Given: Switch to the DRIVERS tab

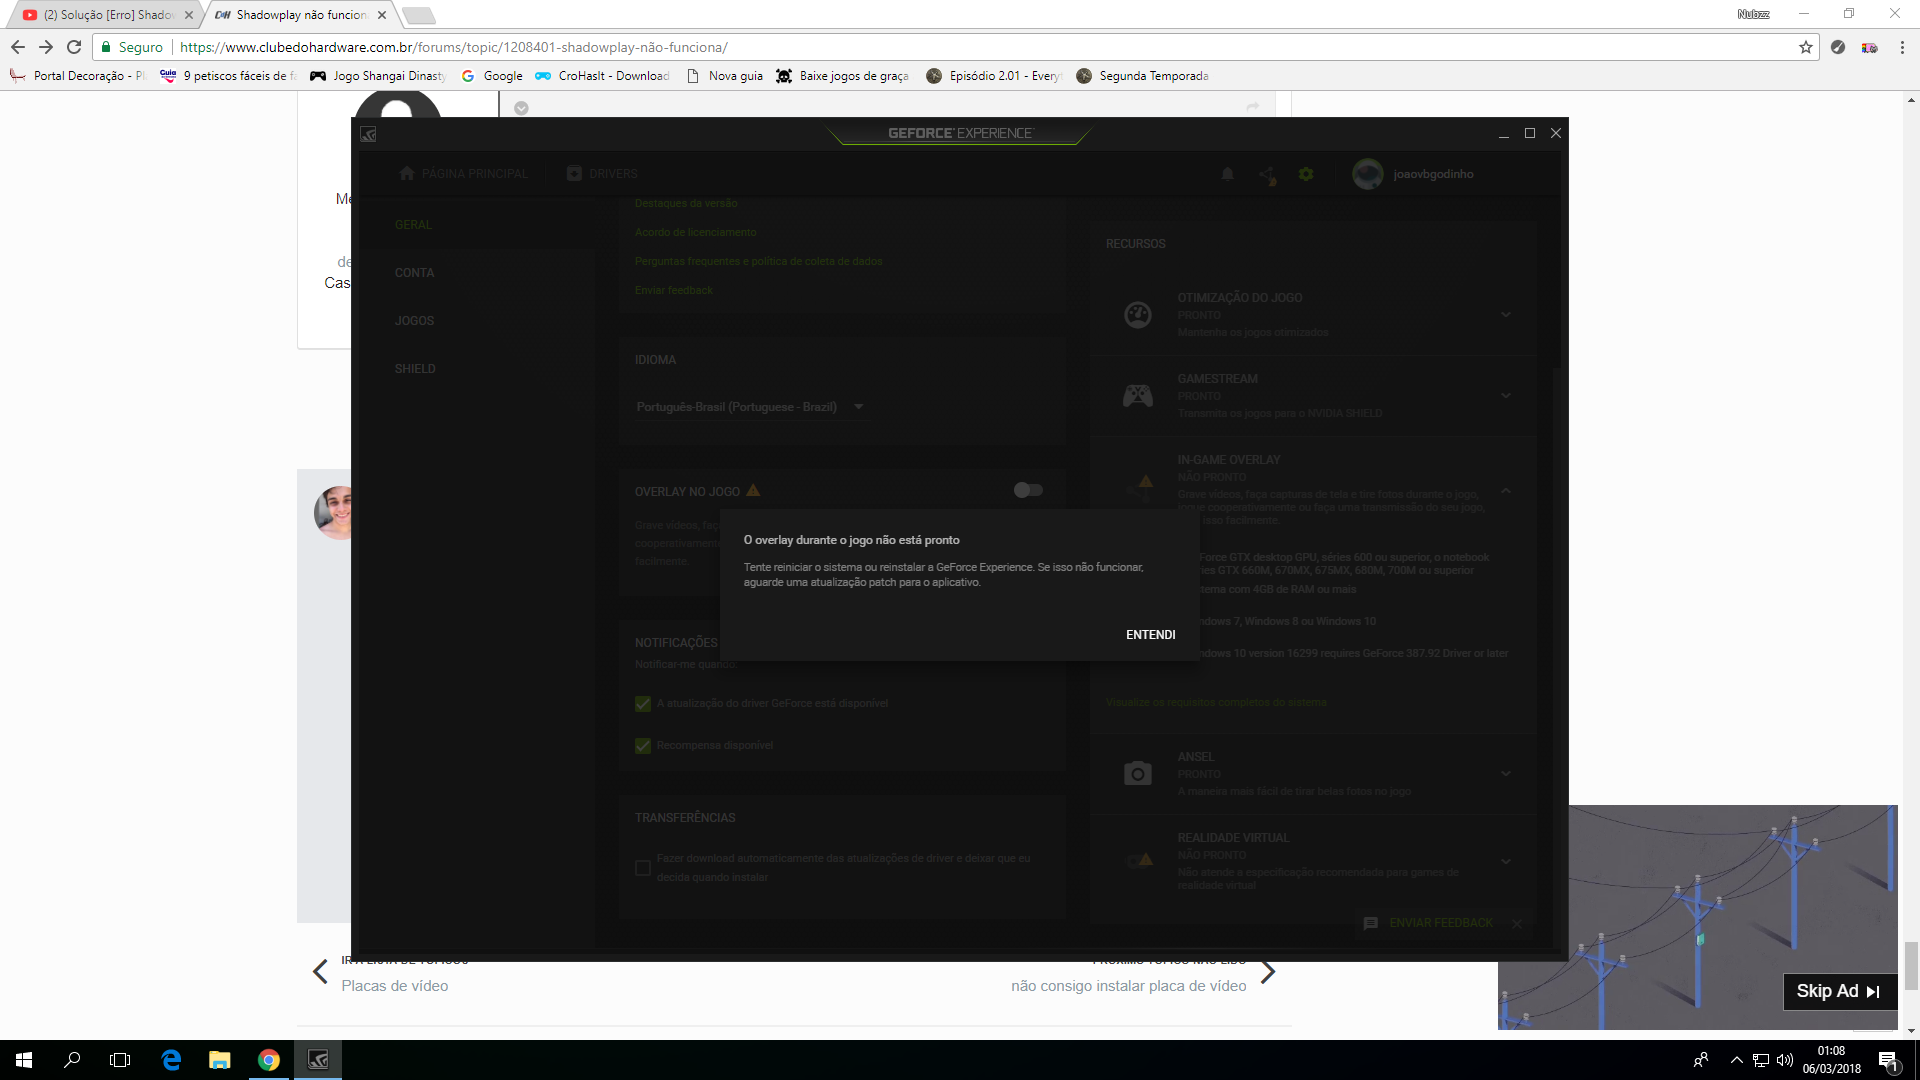Looking at the screenshot, I should [x=602, y=174].
